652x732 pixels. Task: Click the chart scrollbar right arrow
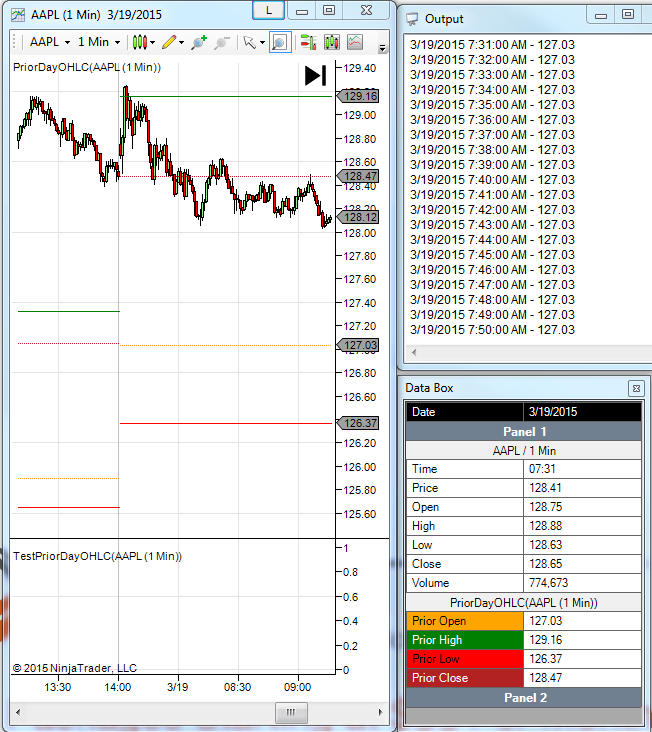pos(380,712)
